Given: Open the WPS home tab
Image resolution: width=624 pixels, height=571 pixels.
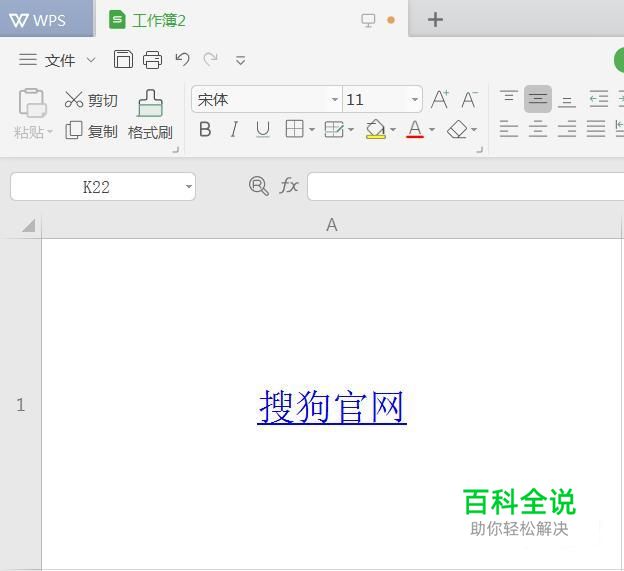Looking at the screenshot, I should [x=46, y=19].
